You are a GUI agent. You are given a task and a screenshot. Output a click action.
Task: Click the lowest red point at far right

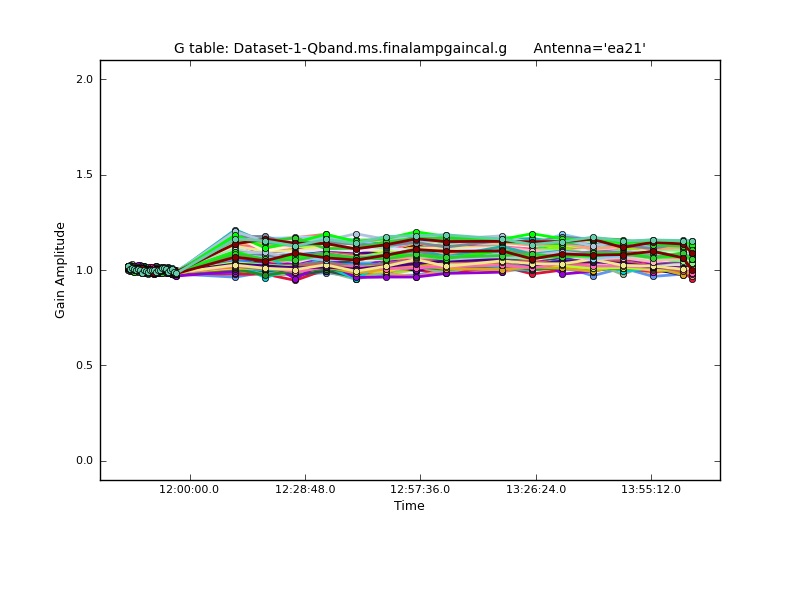coord(691,279)
